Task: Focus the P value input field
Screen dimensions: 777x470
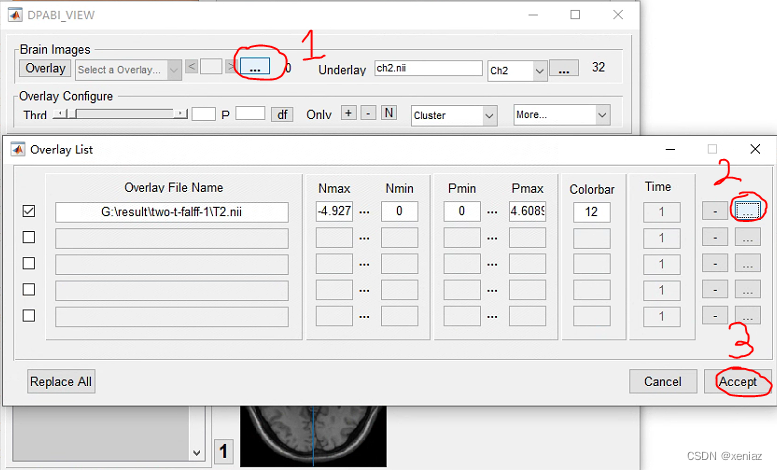Action: point(250,114)
